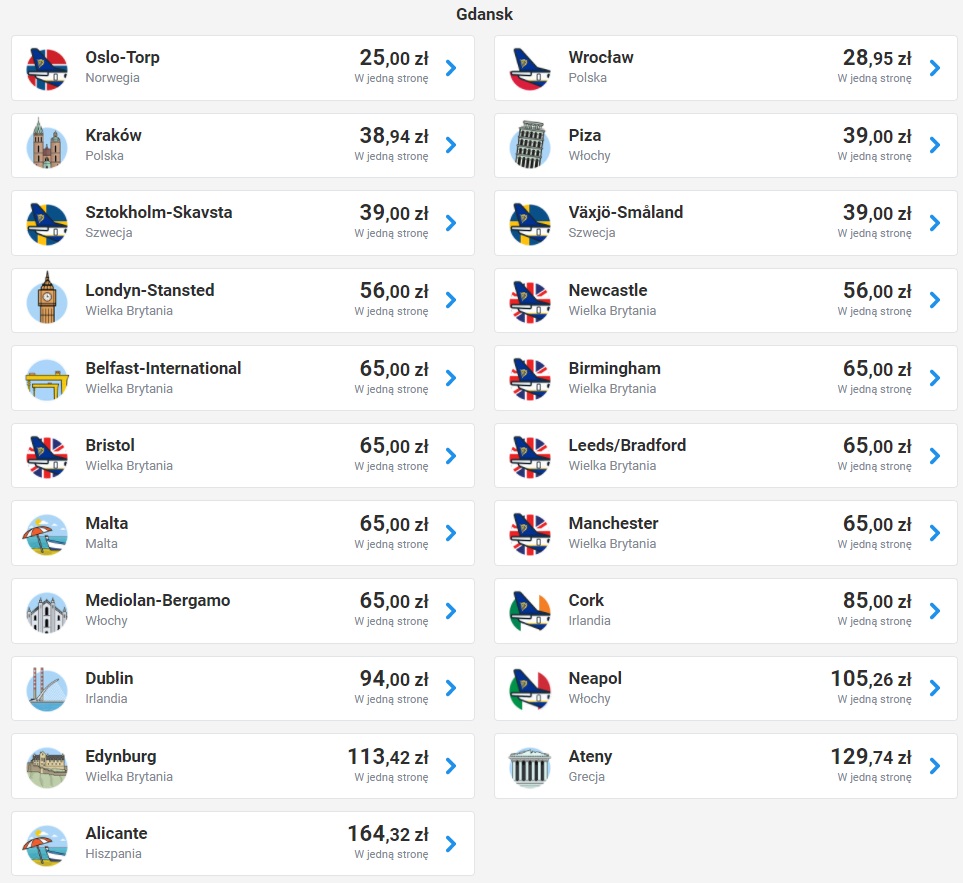Click the Norwegian flag plane icon for Oslo-Torp
Image resolution: width=963 pixels, height=883 pixels.
47,68
